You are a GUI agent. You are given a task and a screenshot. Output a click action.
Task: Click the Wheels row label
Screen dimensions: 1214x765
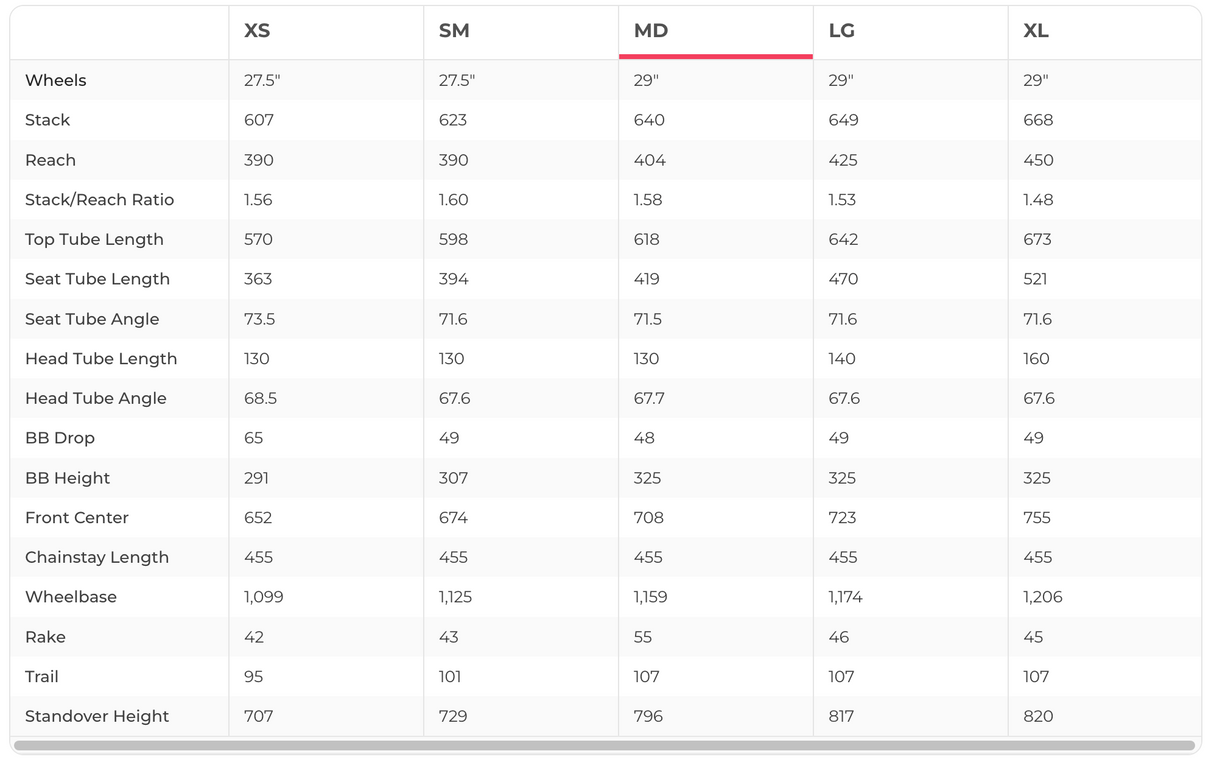pyautogui.click(x=56, y=80)
